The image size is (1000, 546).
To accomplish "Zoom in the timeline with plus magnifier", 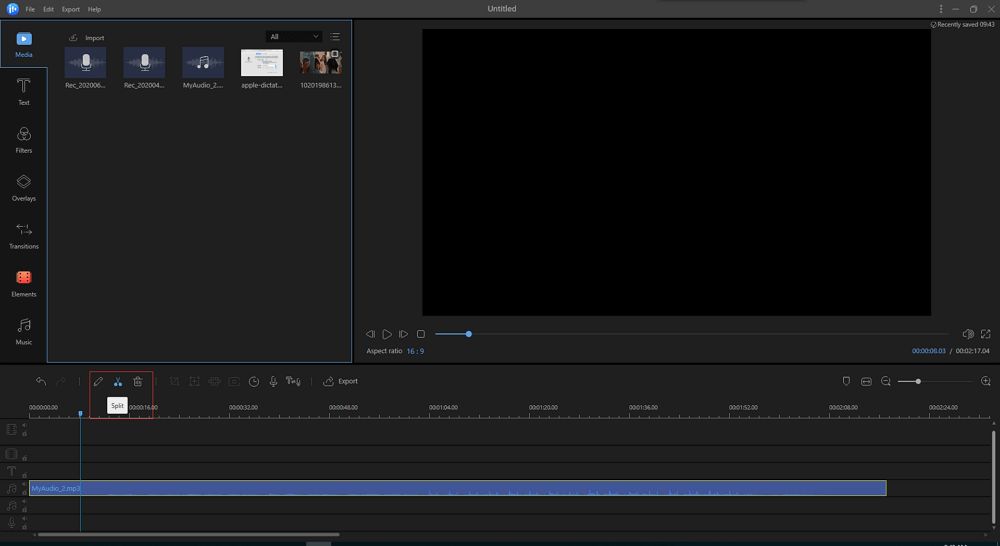I will click(x=985, y=381).
